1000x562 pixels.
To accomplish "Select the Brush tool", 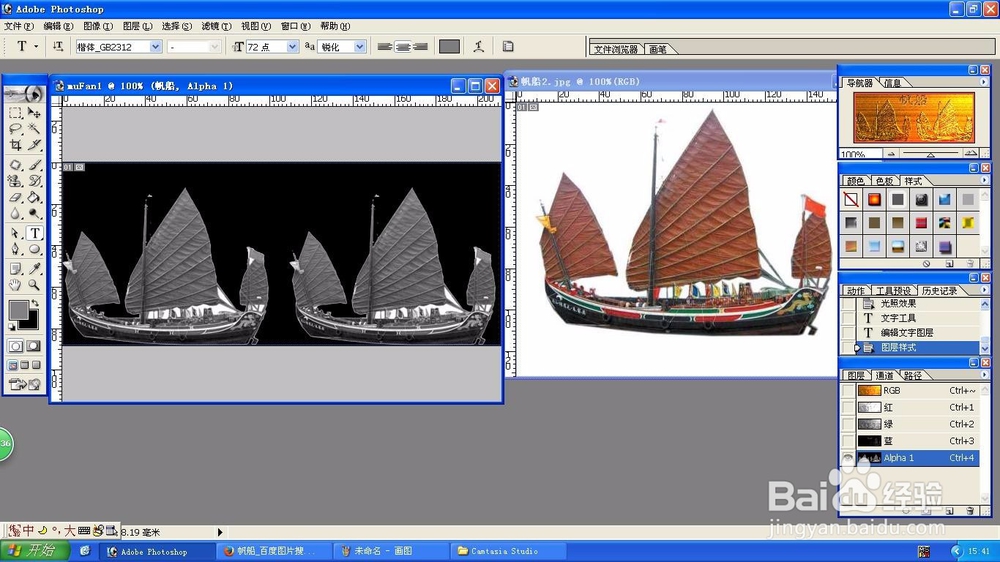I will [34, 165].
